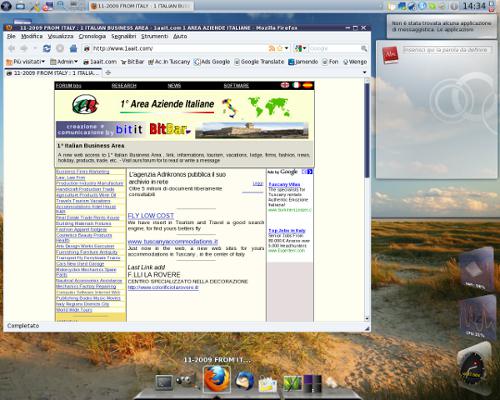Open the Fon bookmark
The image size is (500, 400).
[330, 62]
